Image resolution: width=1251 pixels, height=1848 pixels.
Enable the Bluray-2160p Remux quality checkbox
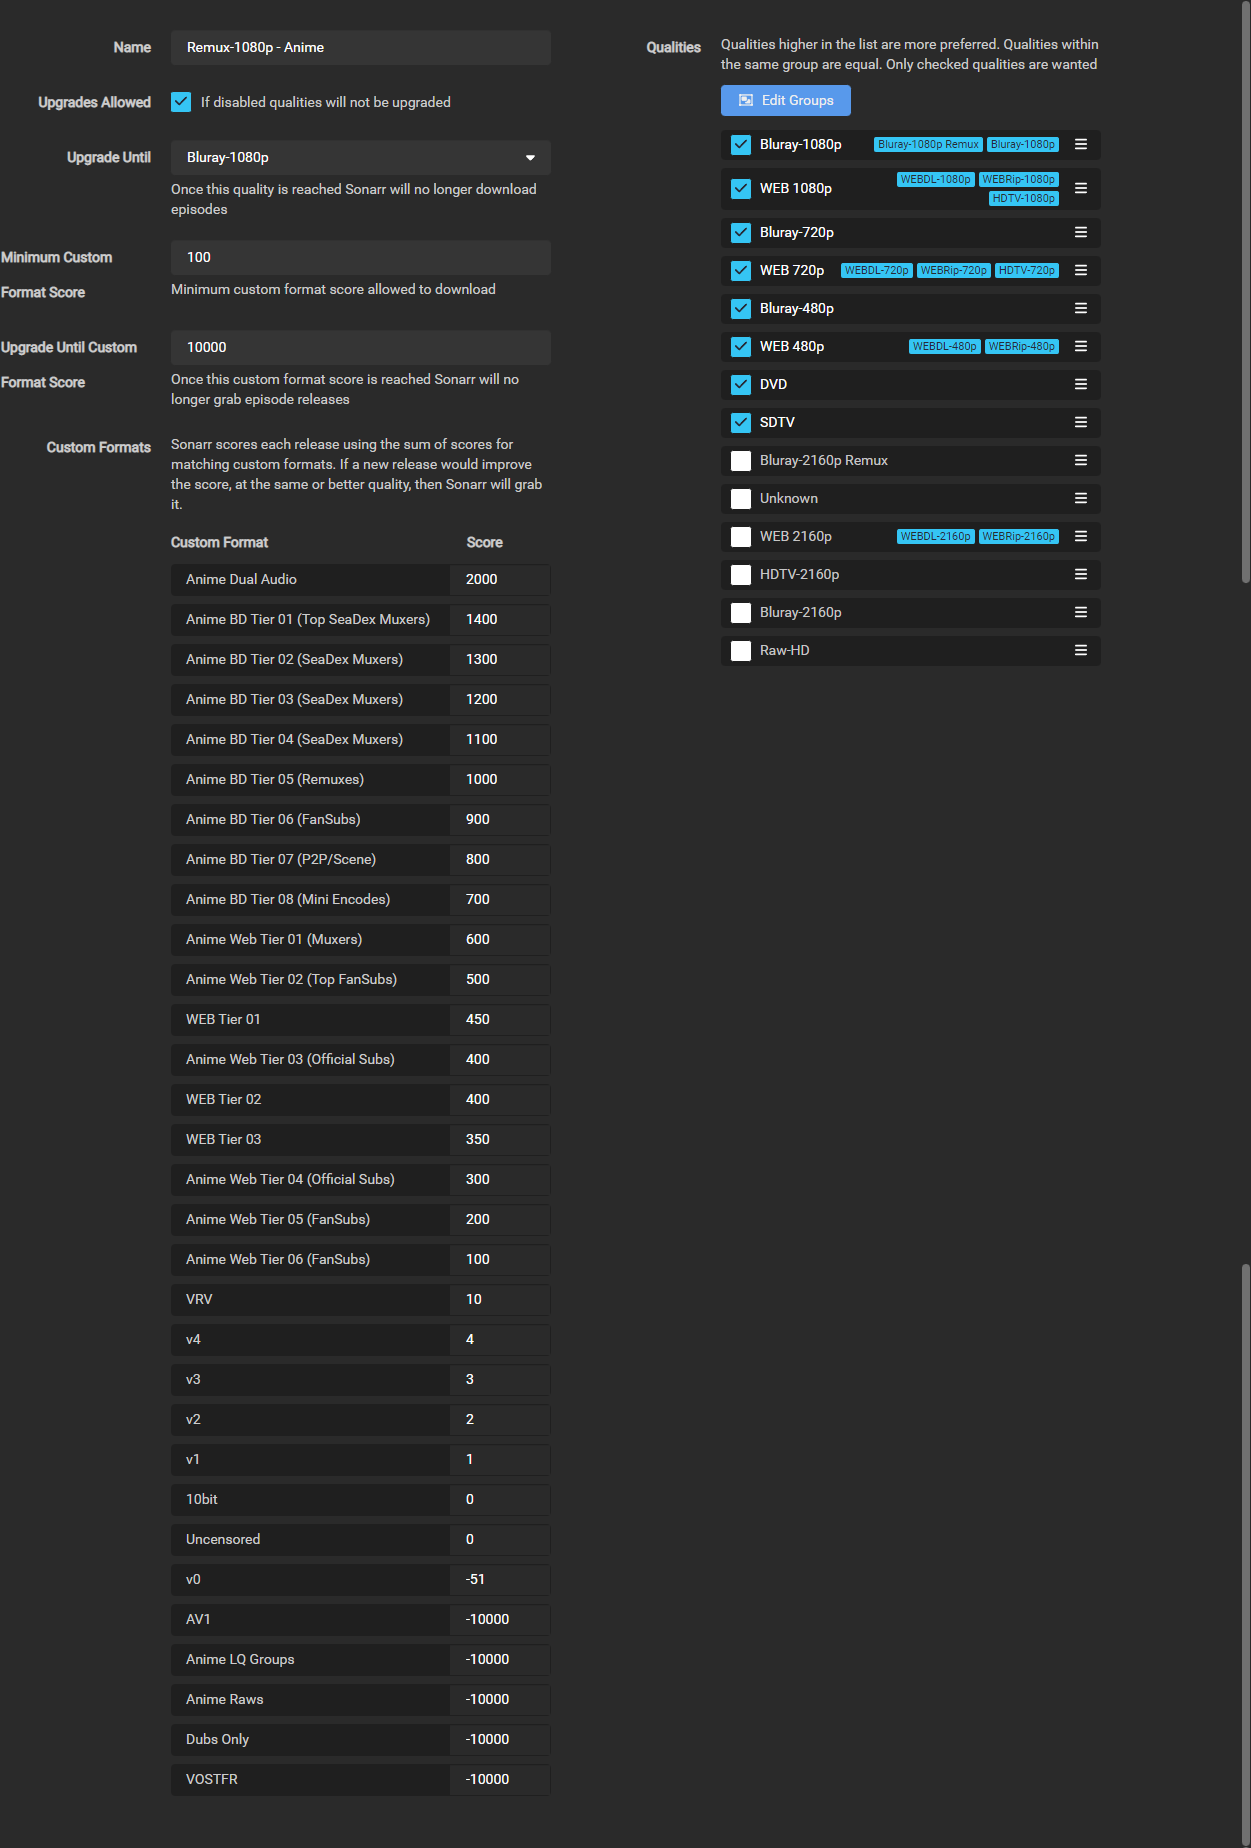(741, 461)
